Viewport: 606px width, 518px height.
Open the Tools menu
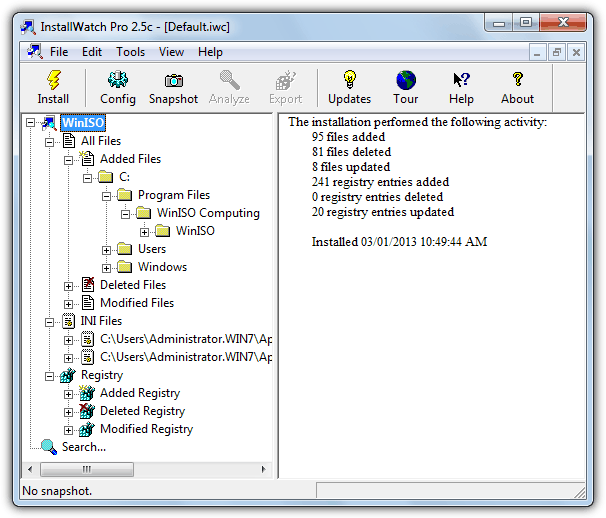[131, 52]
